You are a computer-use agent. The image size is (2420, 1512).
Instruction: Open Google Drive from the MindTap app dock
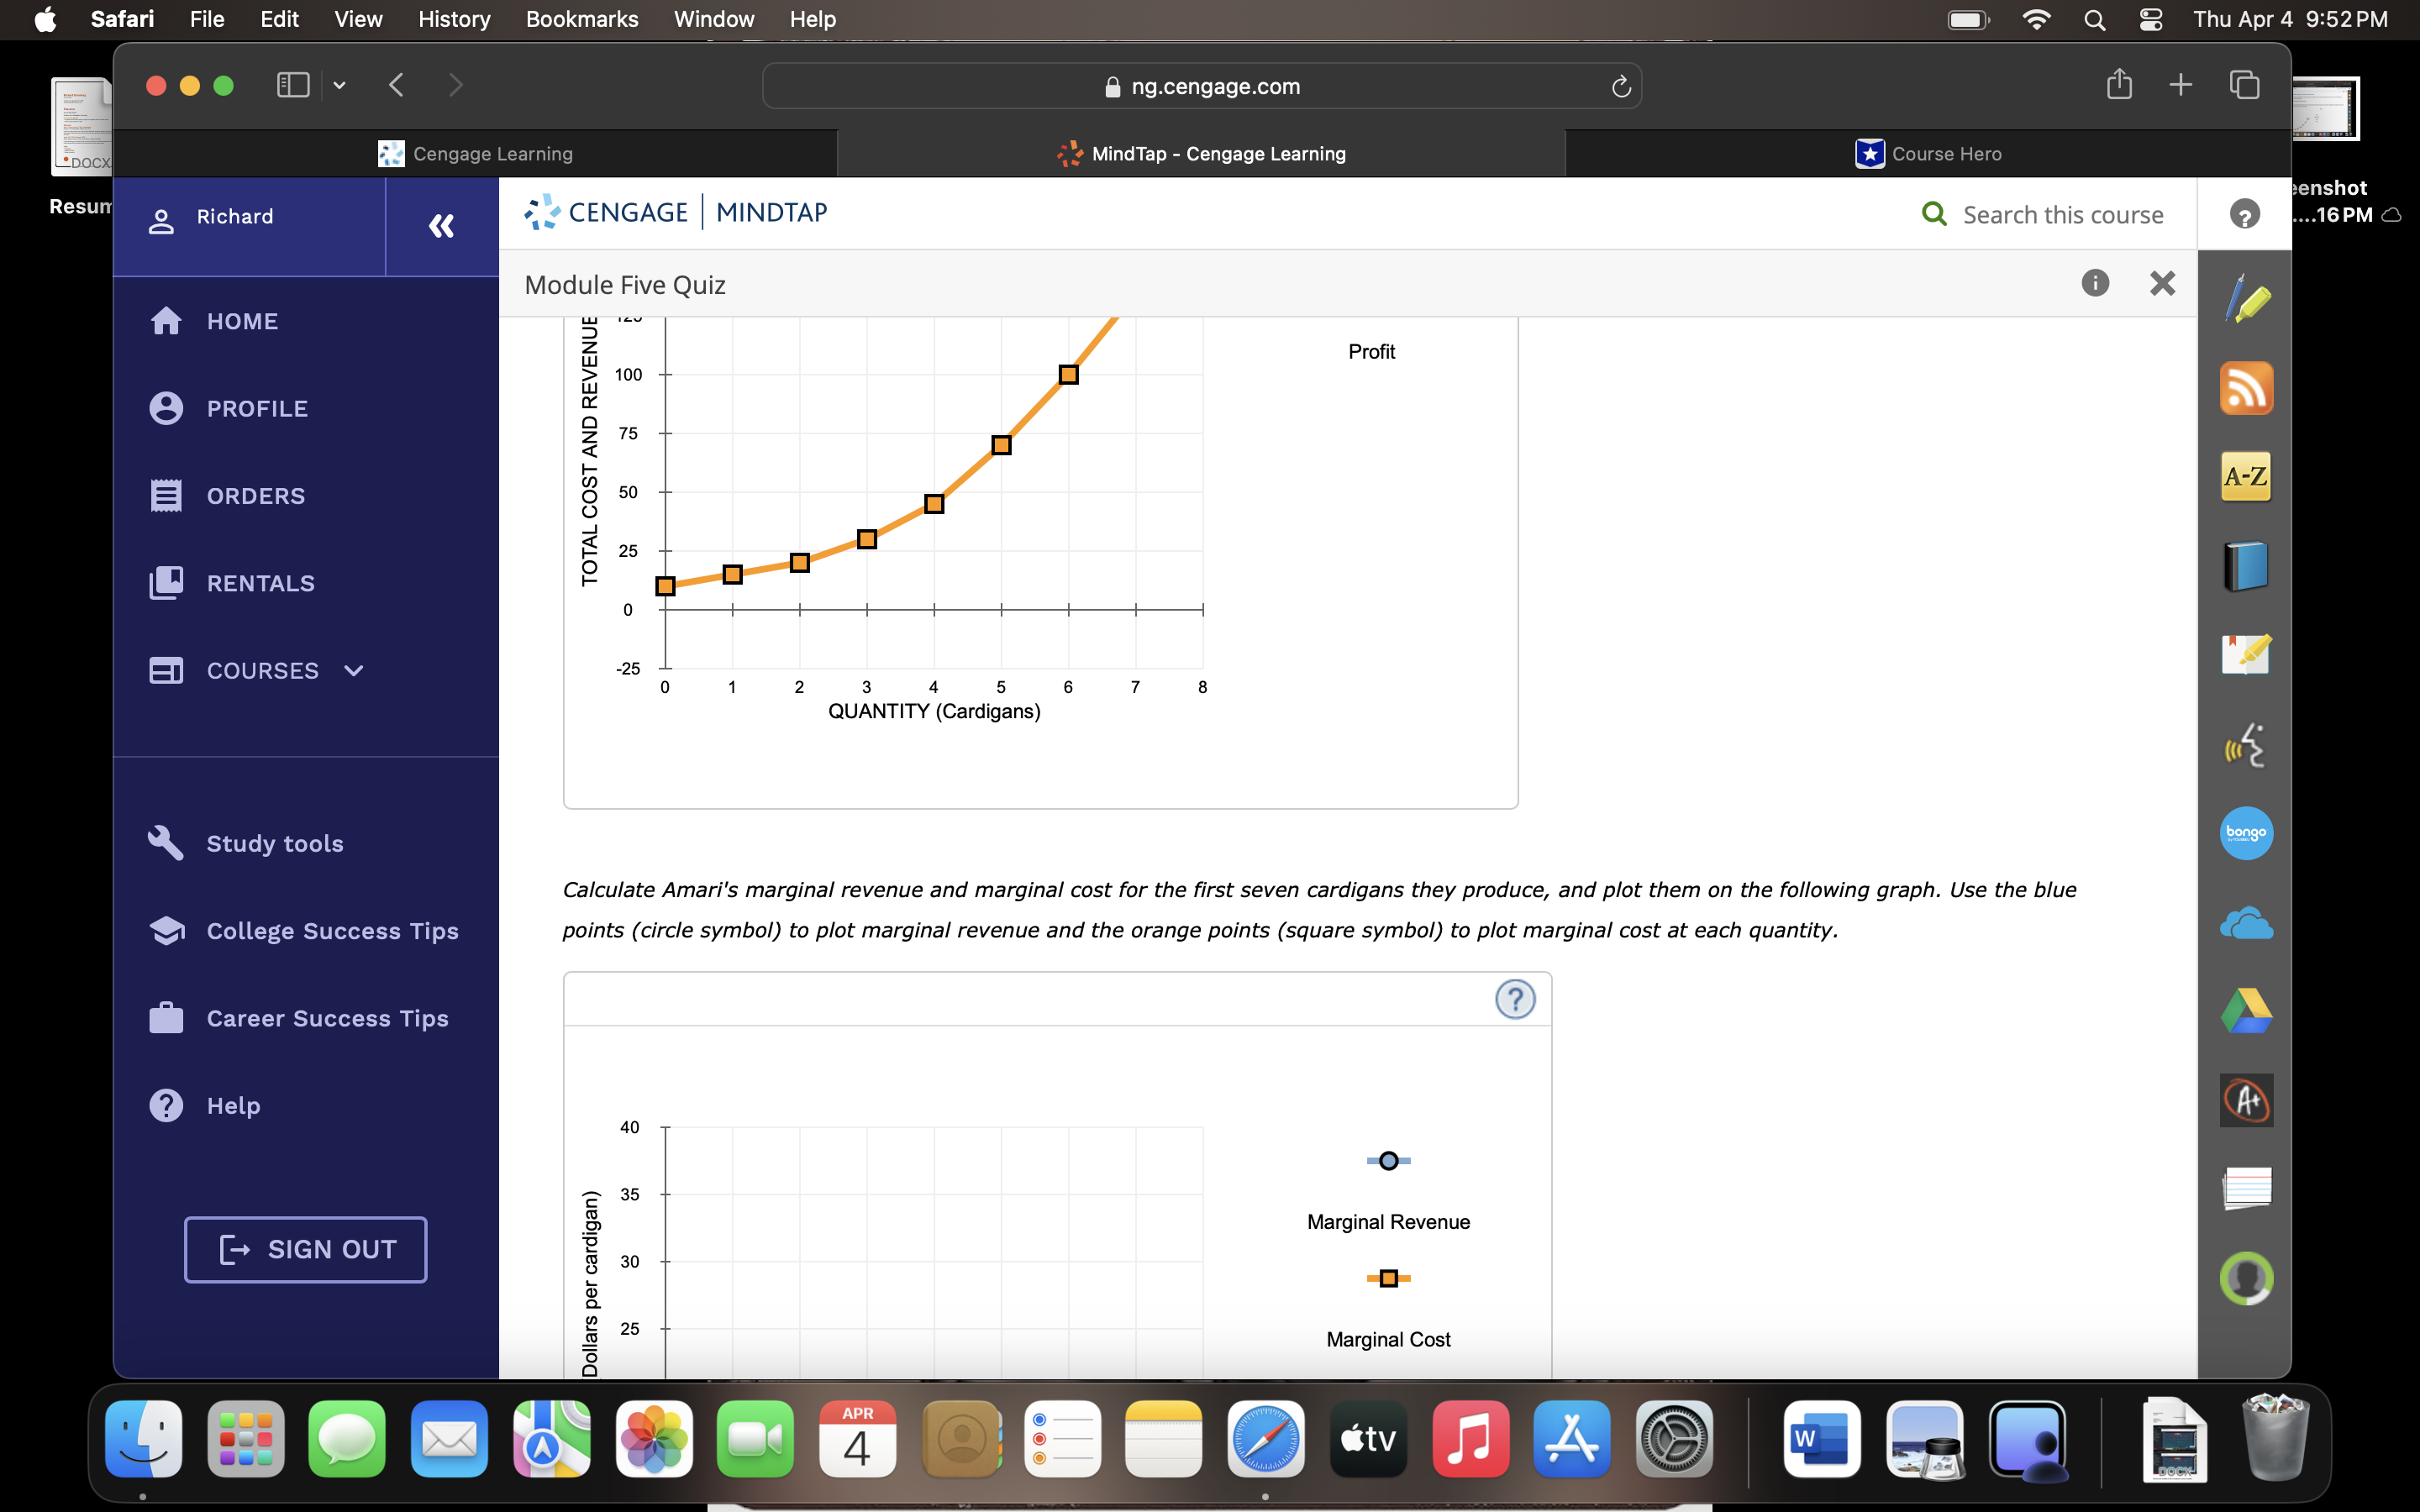click(2246, 1010)
